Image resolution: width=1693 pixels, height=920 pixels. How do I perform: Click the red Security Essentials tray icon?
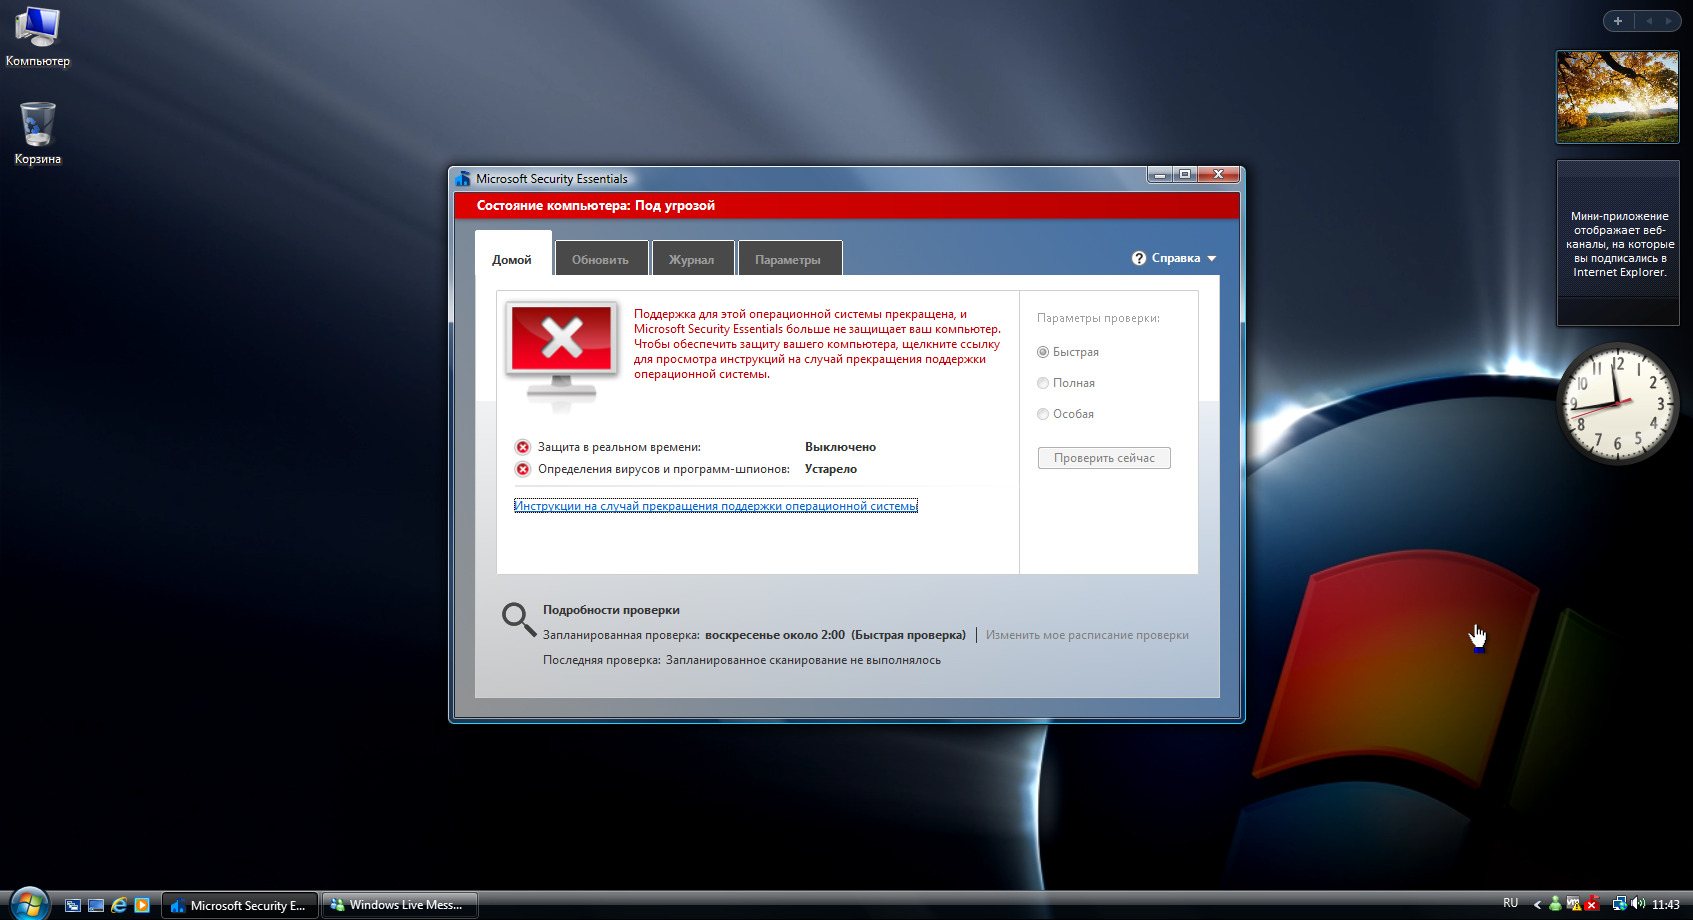(1592, 904)
